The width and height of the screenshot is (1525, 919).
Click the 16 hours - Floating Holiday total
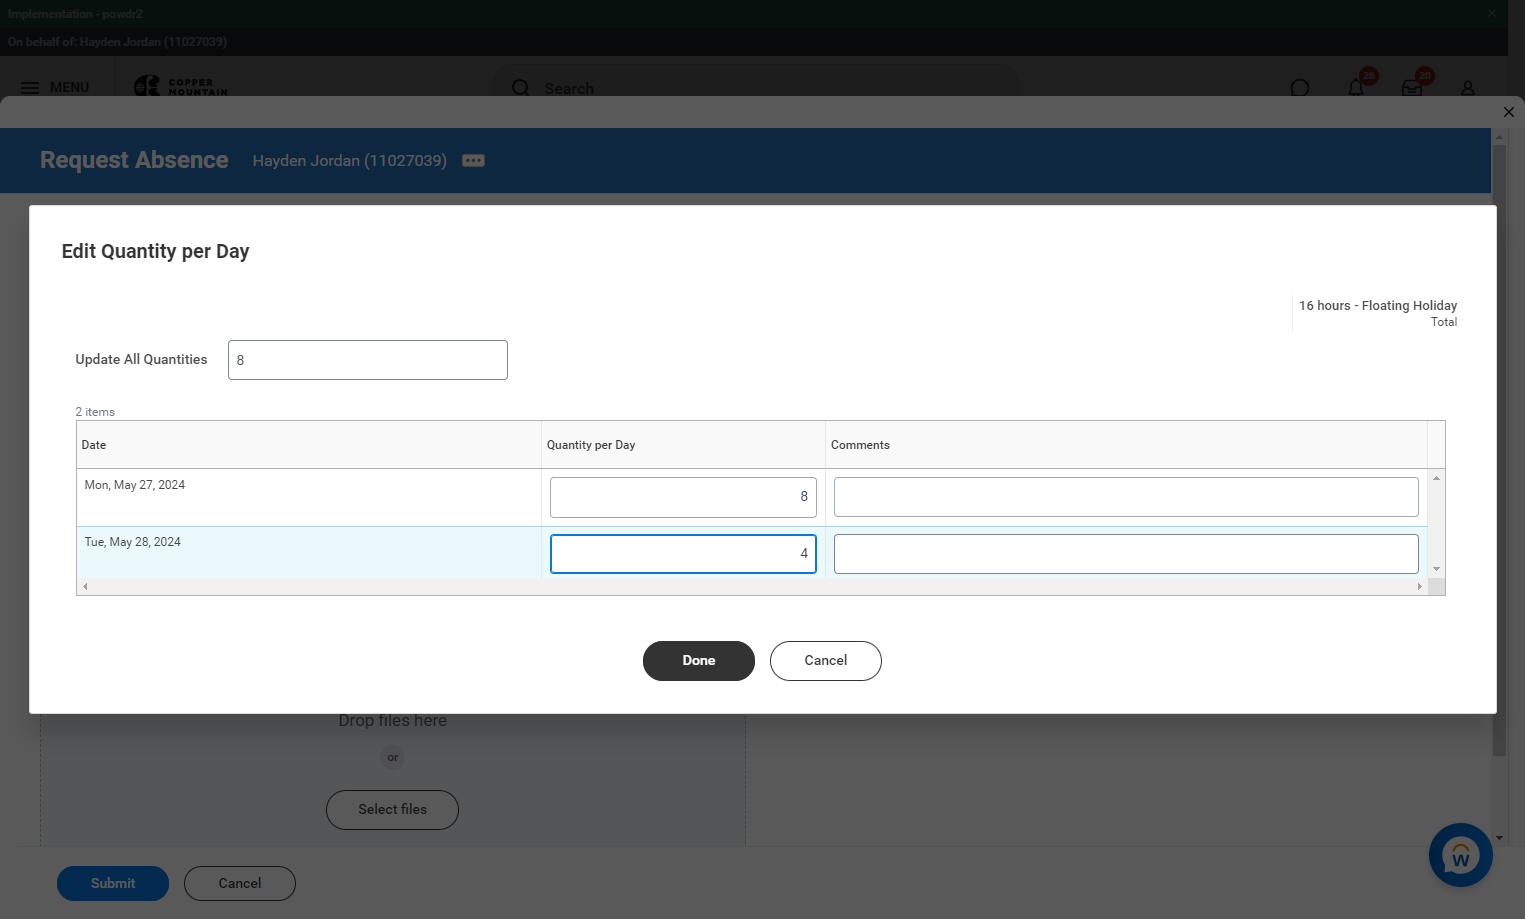tap(1378, 306)
